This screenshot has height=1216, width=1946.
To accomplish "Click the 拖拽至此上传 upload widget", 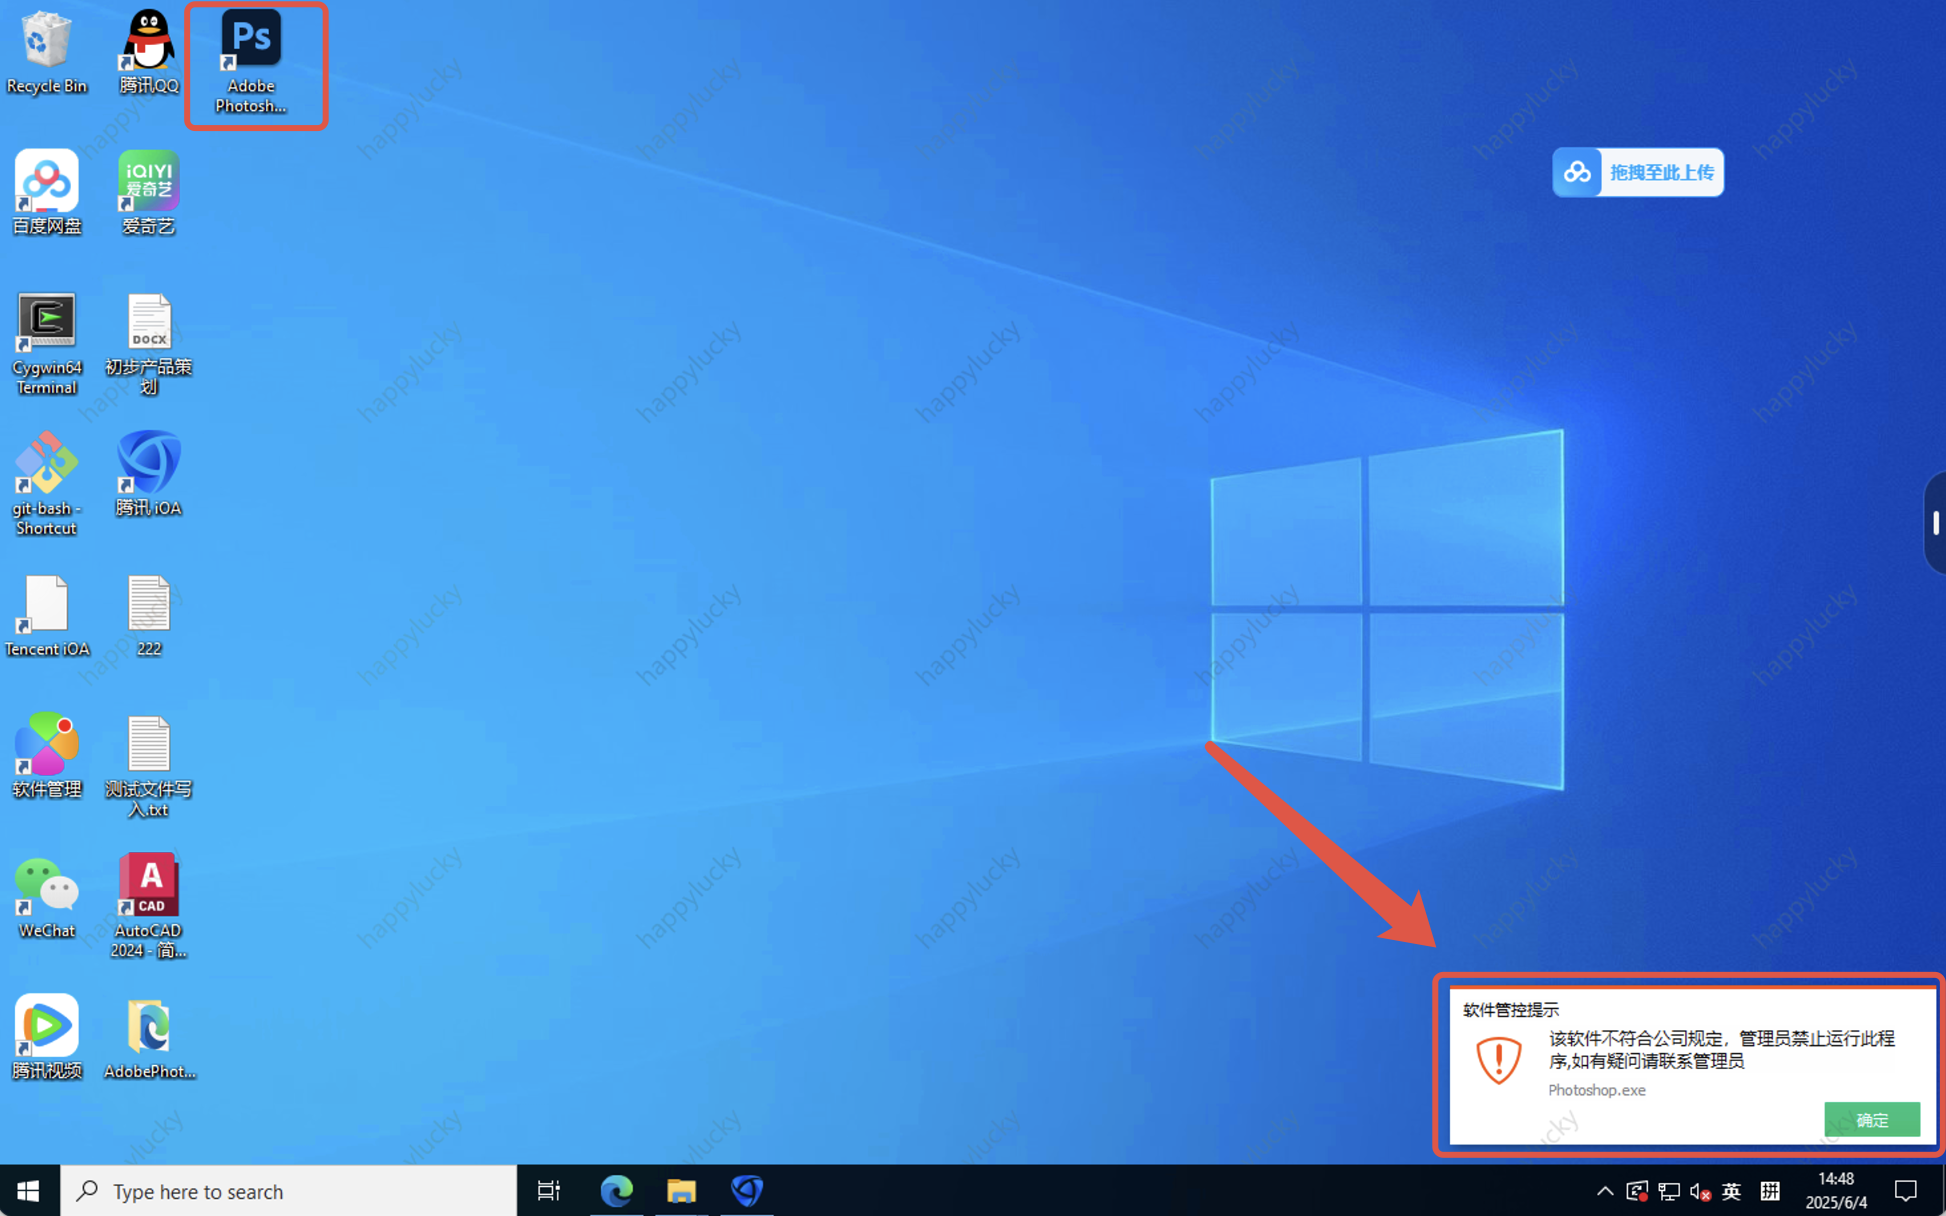I will tap(1638, 172).
